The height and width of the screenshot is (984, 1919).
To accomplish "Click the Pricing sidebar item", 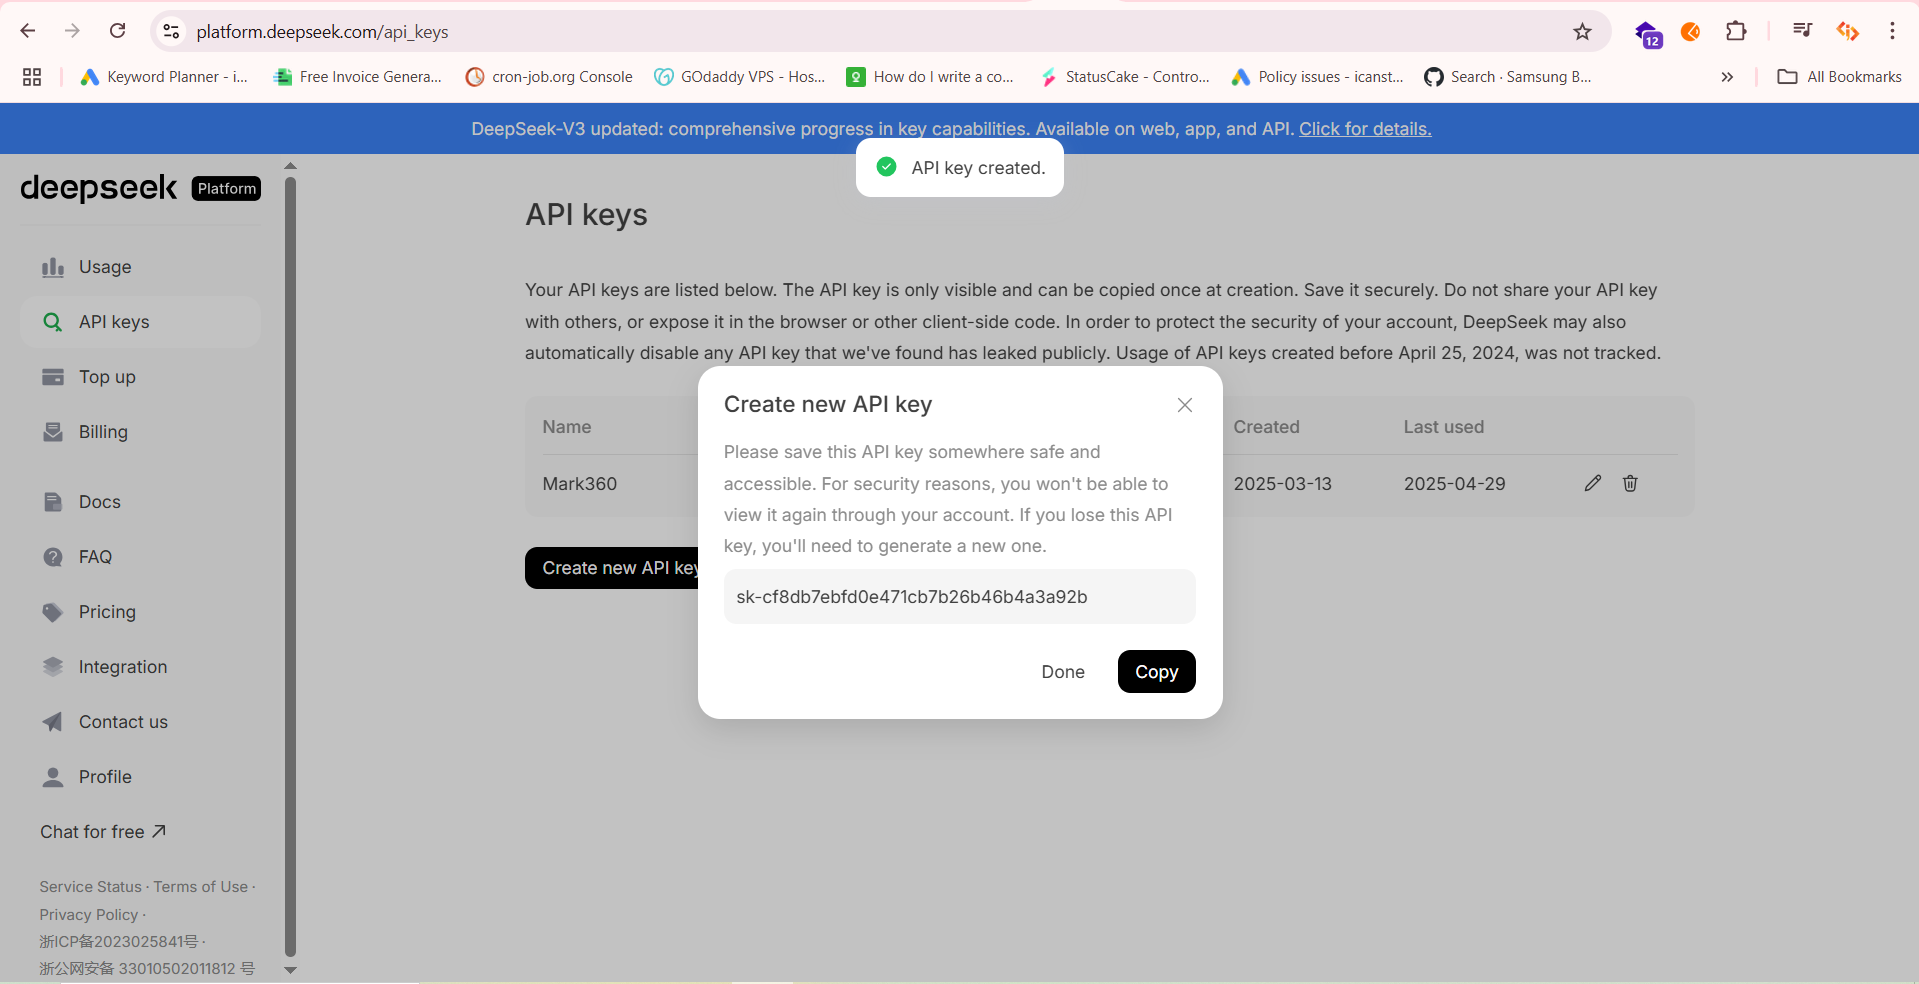I will click(x=140, y=612).
